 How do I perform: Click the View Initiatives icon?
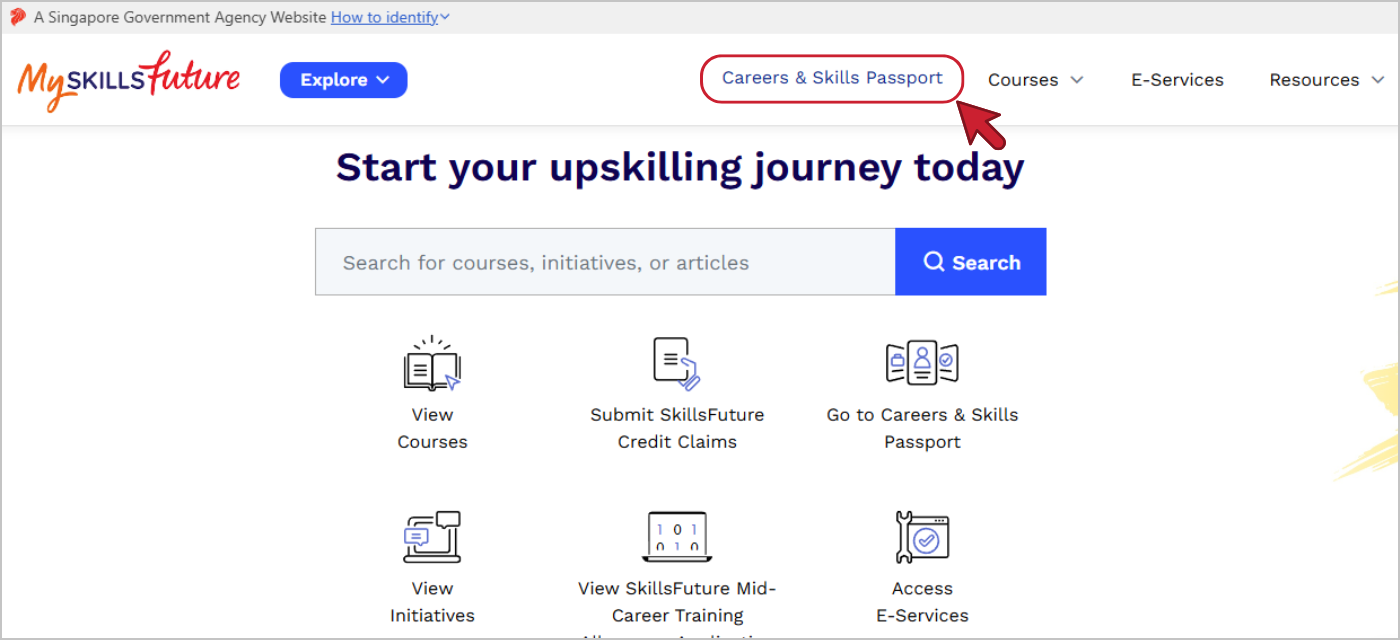click(x=432, y=537)
